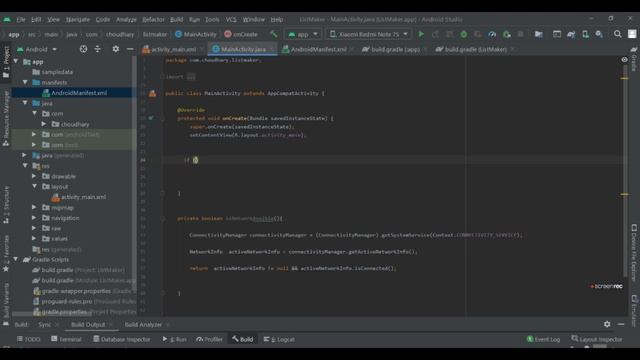Click the user avatar icon in toolbar
The width and height of the screenshot is (640, 360).
click(632, 34)
